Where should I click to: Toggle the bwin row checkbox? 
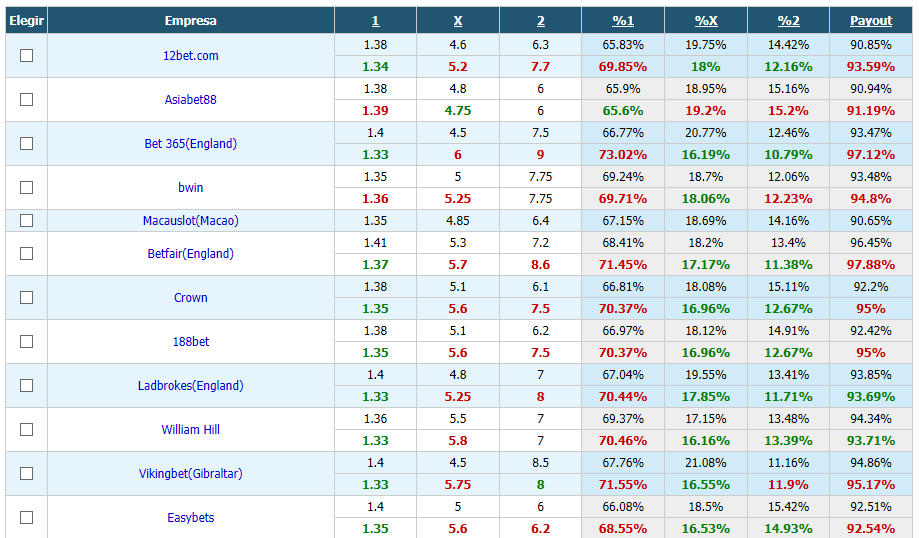[26, 188]
